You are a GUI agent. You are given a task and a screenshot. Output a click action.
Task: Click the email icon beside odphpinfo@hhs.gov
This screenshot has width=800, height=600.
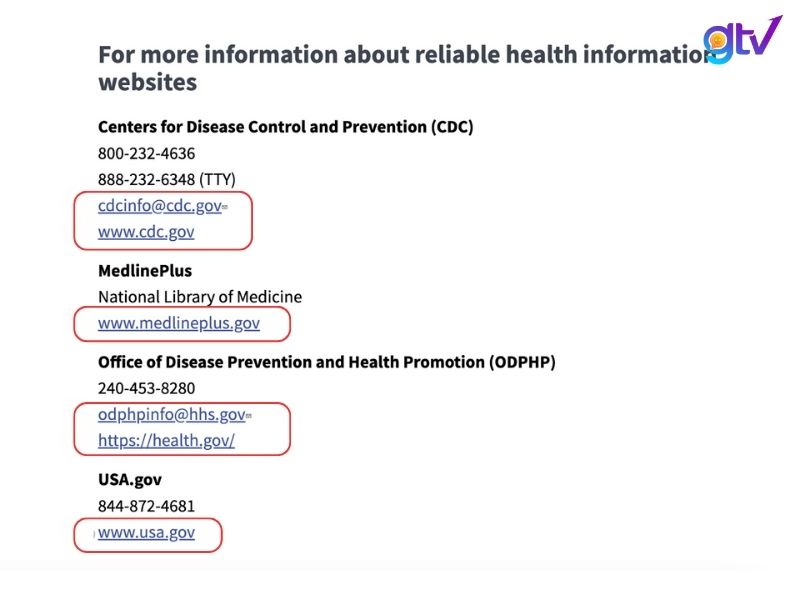[x=249, y=415]
